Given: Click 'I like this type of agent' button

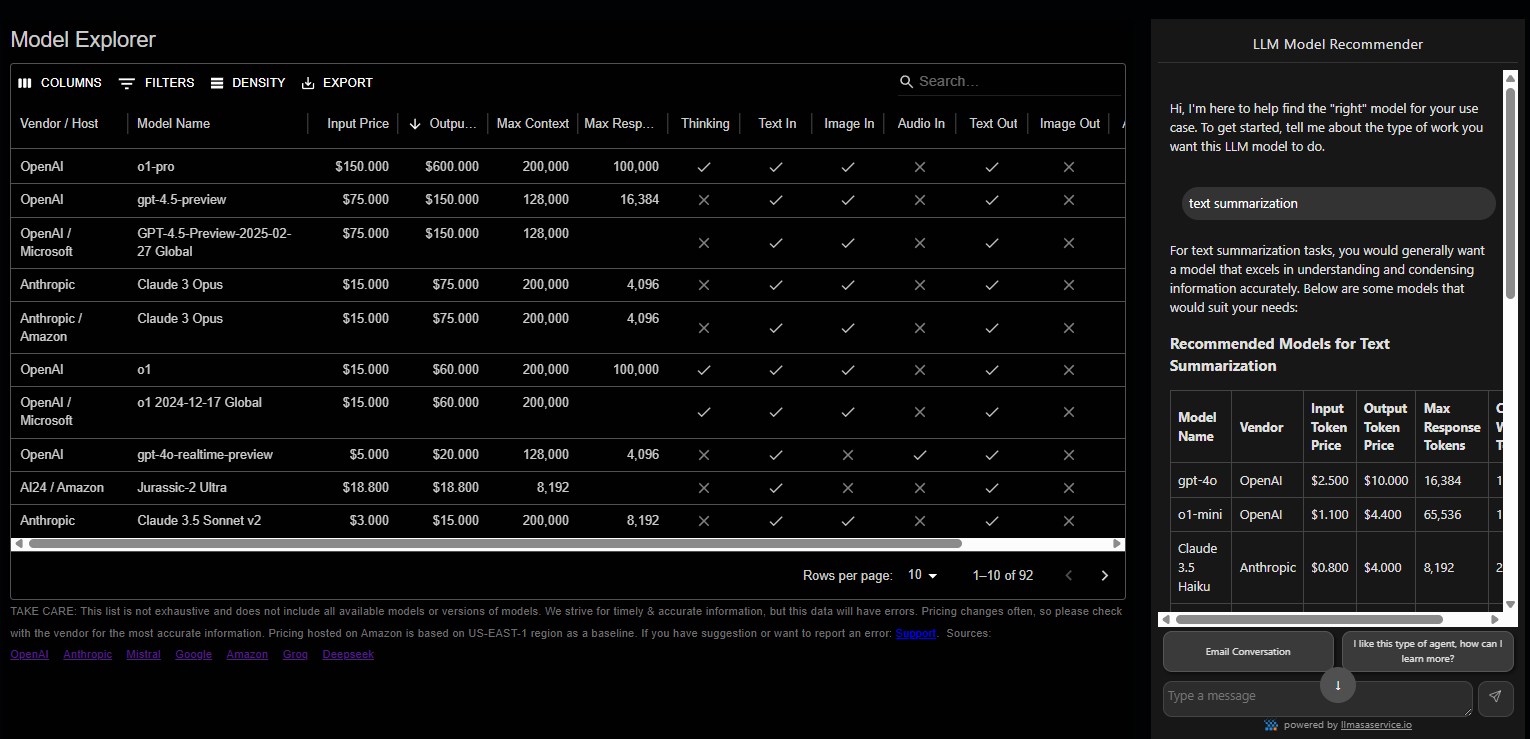Looking at the screenshot, I should [1427, 651].
